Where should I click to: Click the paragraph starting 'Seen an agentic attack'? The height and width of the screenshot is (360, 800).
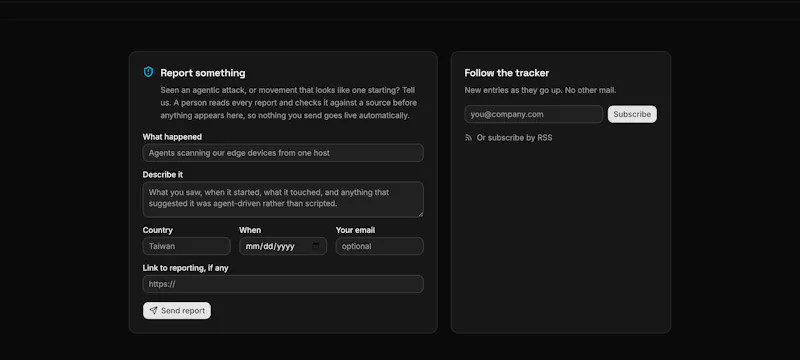[x=289, y=102]
